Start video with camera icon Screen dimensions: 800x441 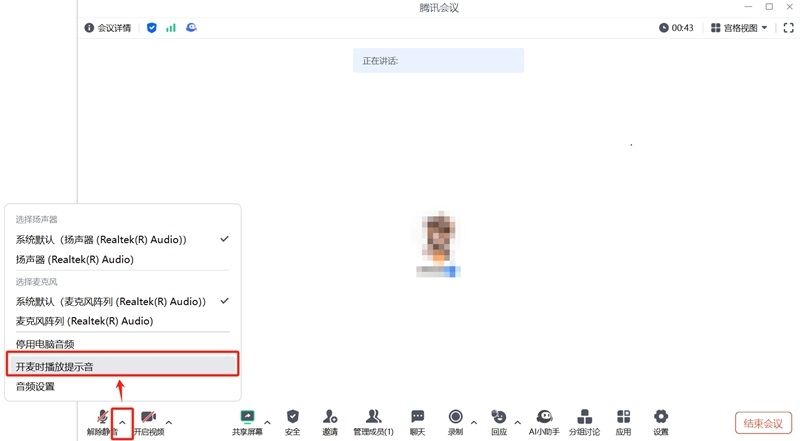(148, 422)
